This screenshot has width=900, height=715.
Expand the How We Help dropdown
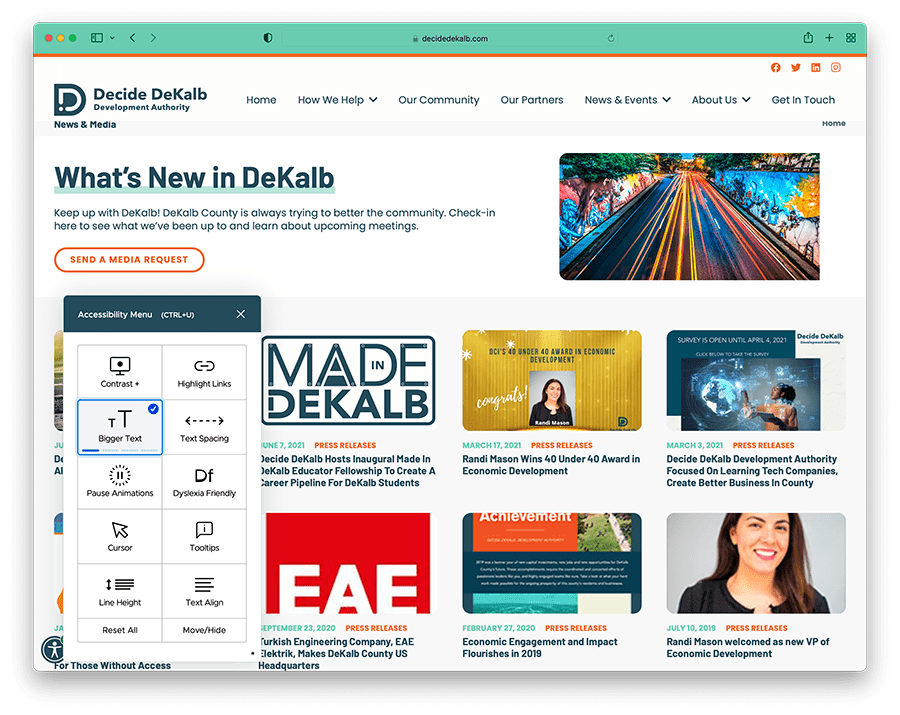(x=337, y=100)
